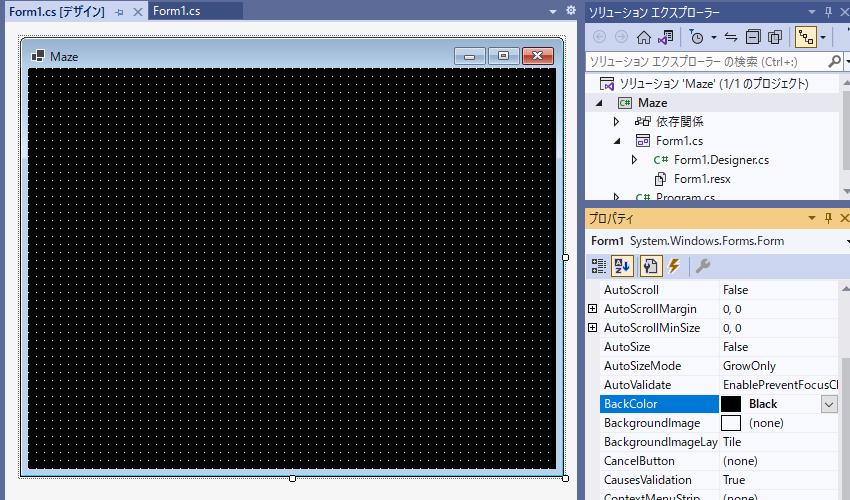Click the C# icon beside Form1.Designer.cs
Image resolution: width=850 pixels, height=500 pixels.
pos(660,159)
